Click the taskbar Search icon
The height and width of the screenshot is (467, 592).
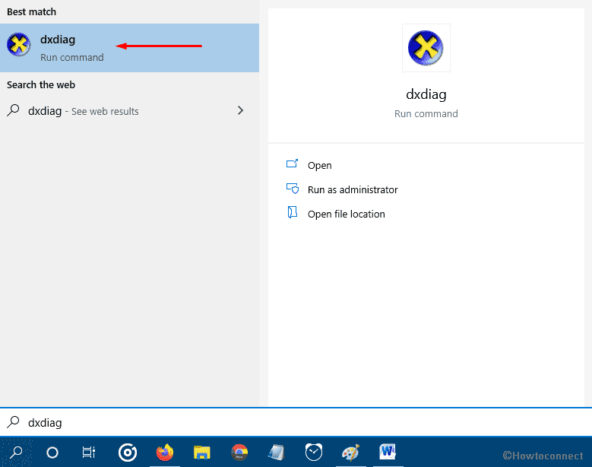click(16, 452)
